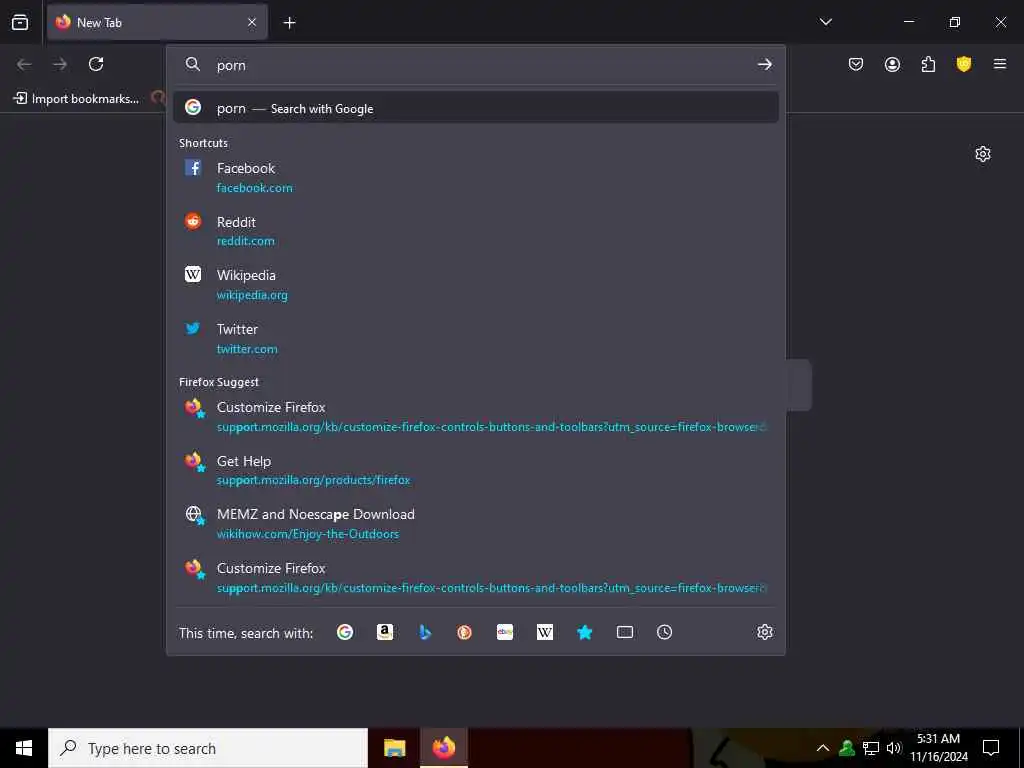Click Import bookmarks toolbar item
Viewport: 1024px width, 768px height.
tap(76, 99)
